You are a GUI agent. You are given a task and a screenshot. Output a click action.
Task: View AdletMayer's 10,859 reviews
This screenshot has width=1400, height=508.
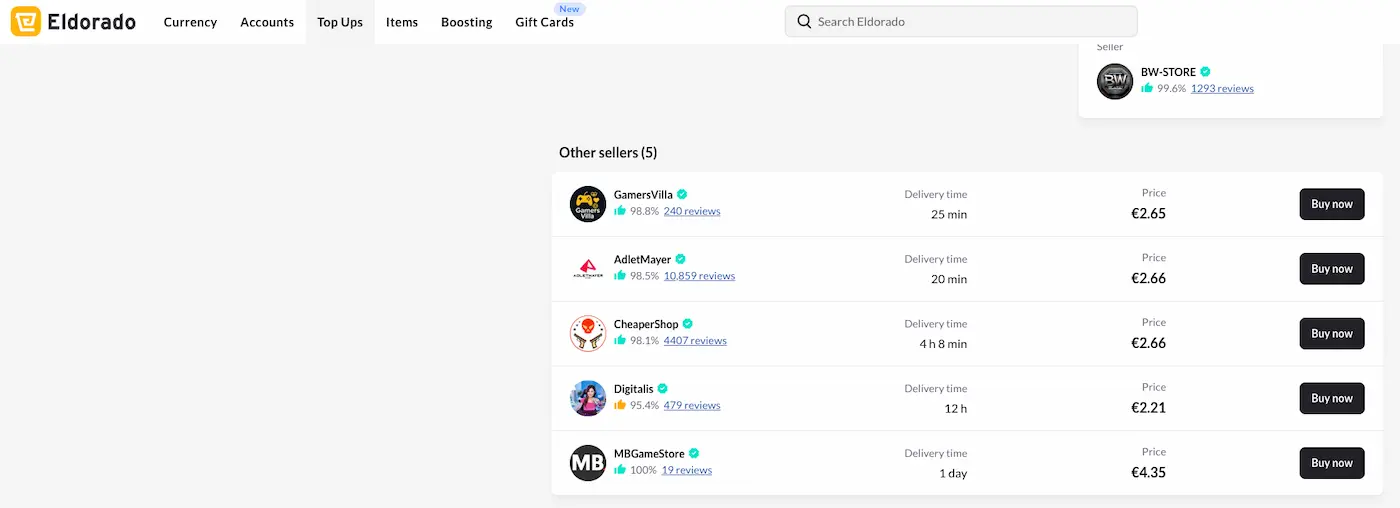pos(699,276)
